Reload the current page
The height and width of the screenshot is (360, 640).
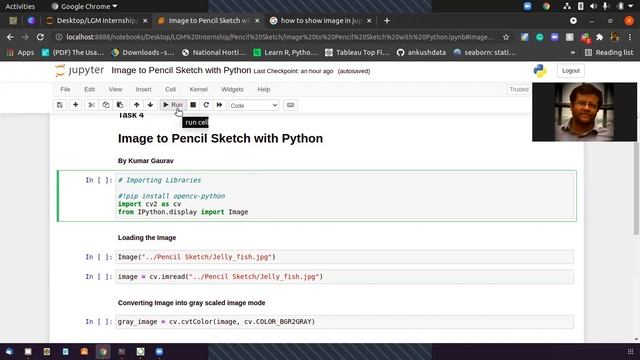pos(40,37)
